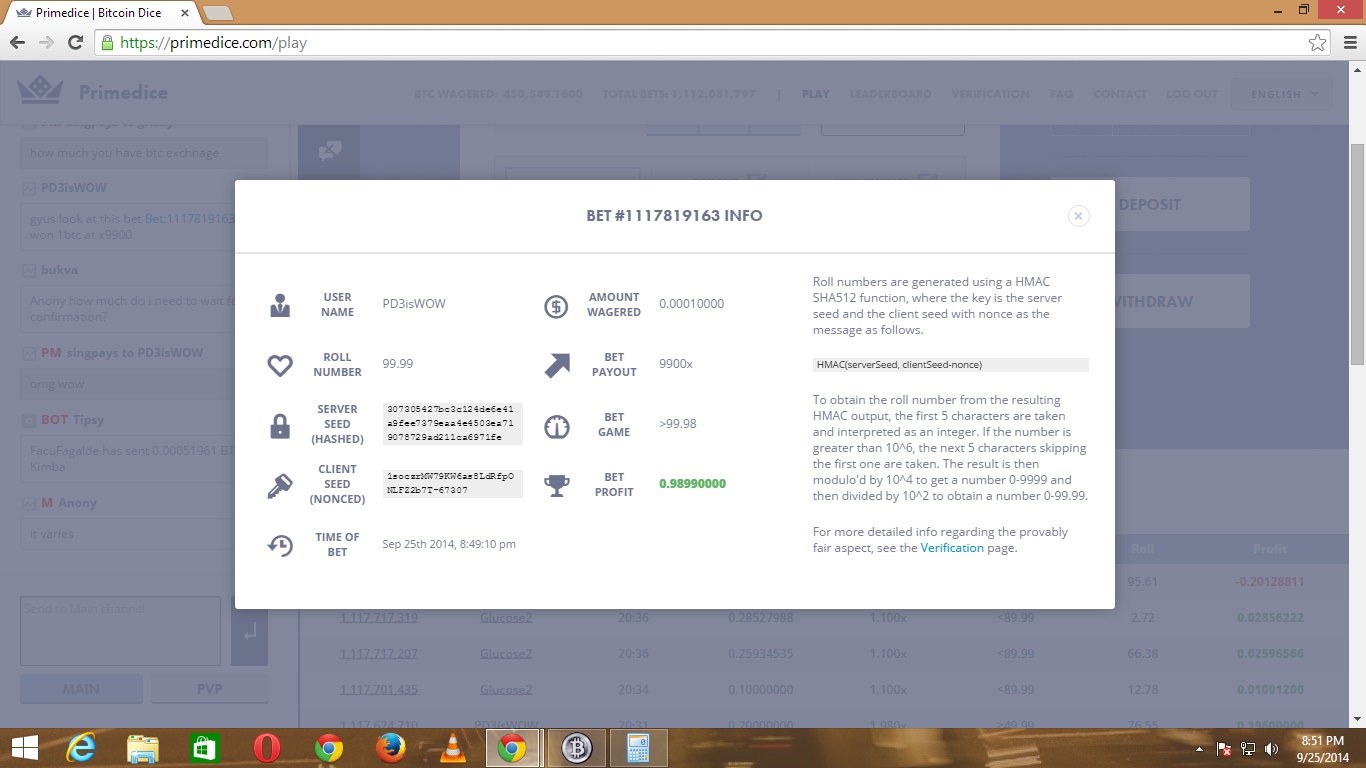Toggle the checkbox beside PD3isWOW chat message
Image resolution: width=1366 pixels, height=768 pixels.
29,188
